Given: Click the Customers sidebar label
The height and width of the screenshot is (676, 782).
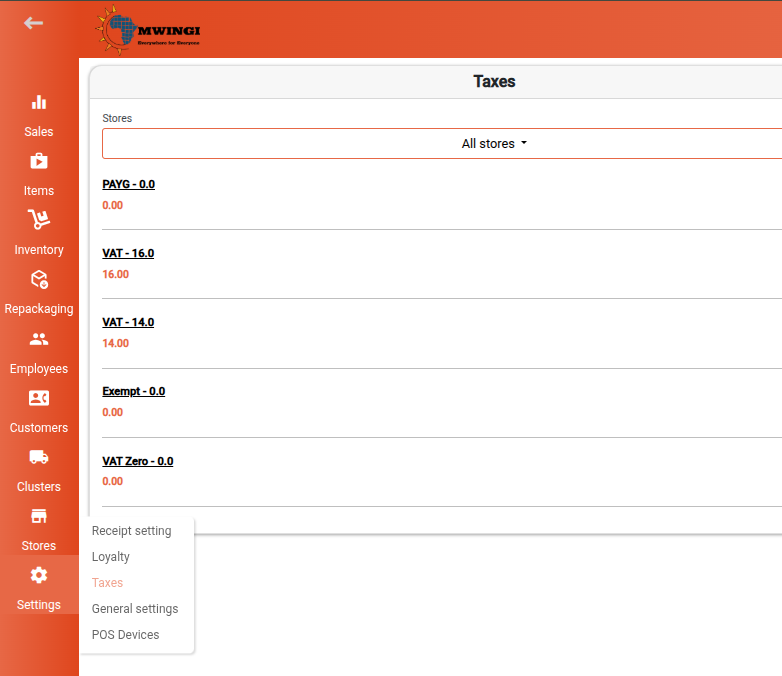Looking at the screenshot, I should (39, 428).
